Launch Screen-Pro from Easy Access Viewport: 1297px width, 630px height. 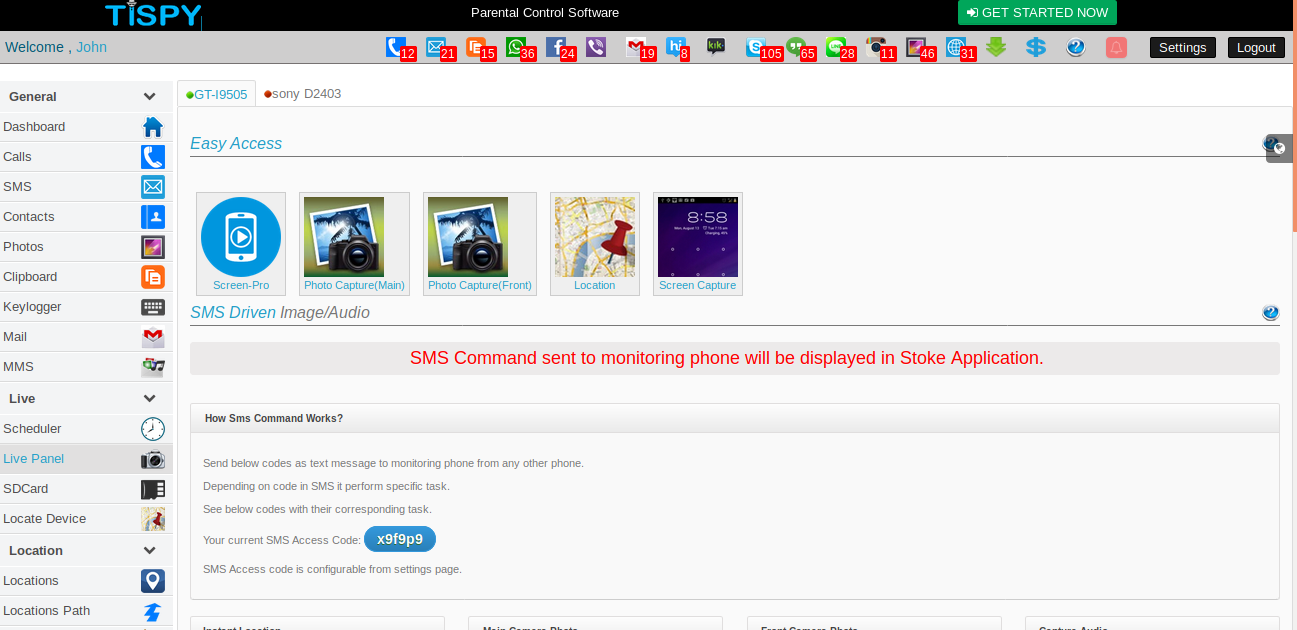tap(241, 244)
